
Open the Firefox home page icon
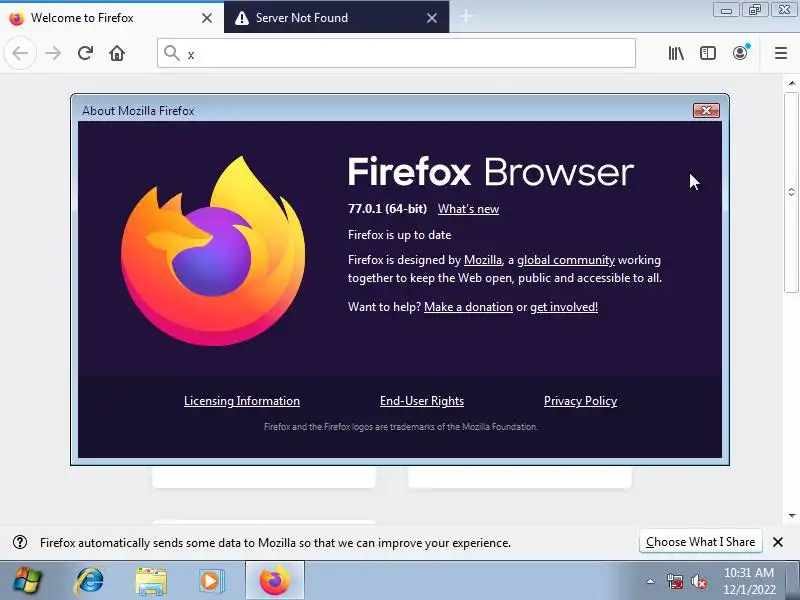pyautogui.click(x=117, y=53)
